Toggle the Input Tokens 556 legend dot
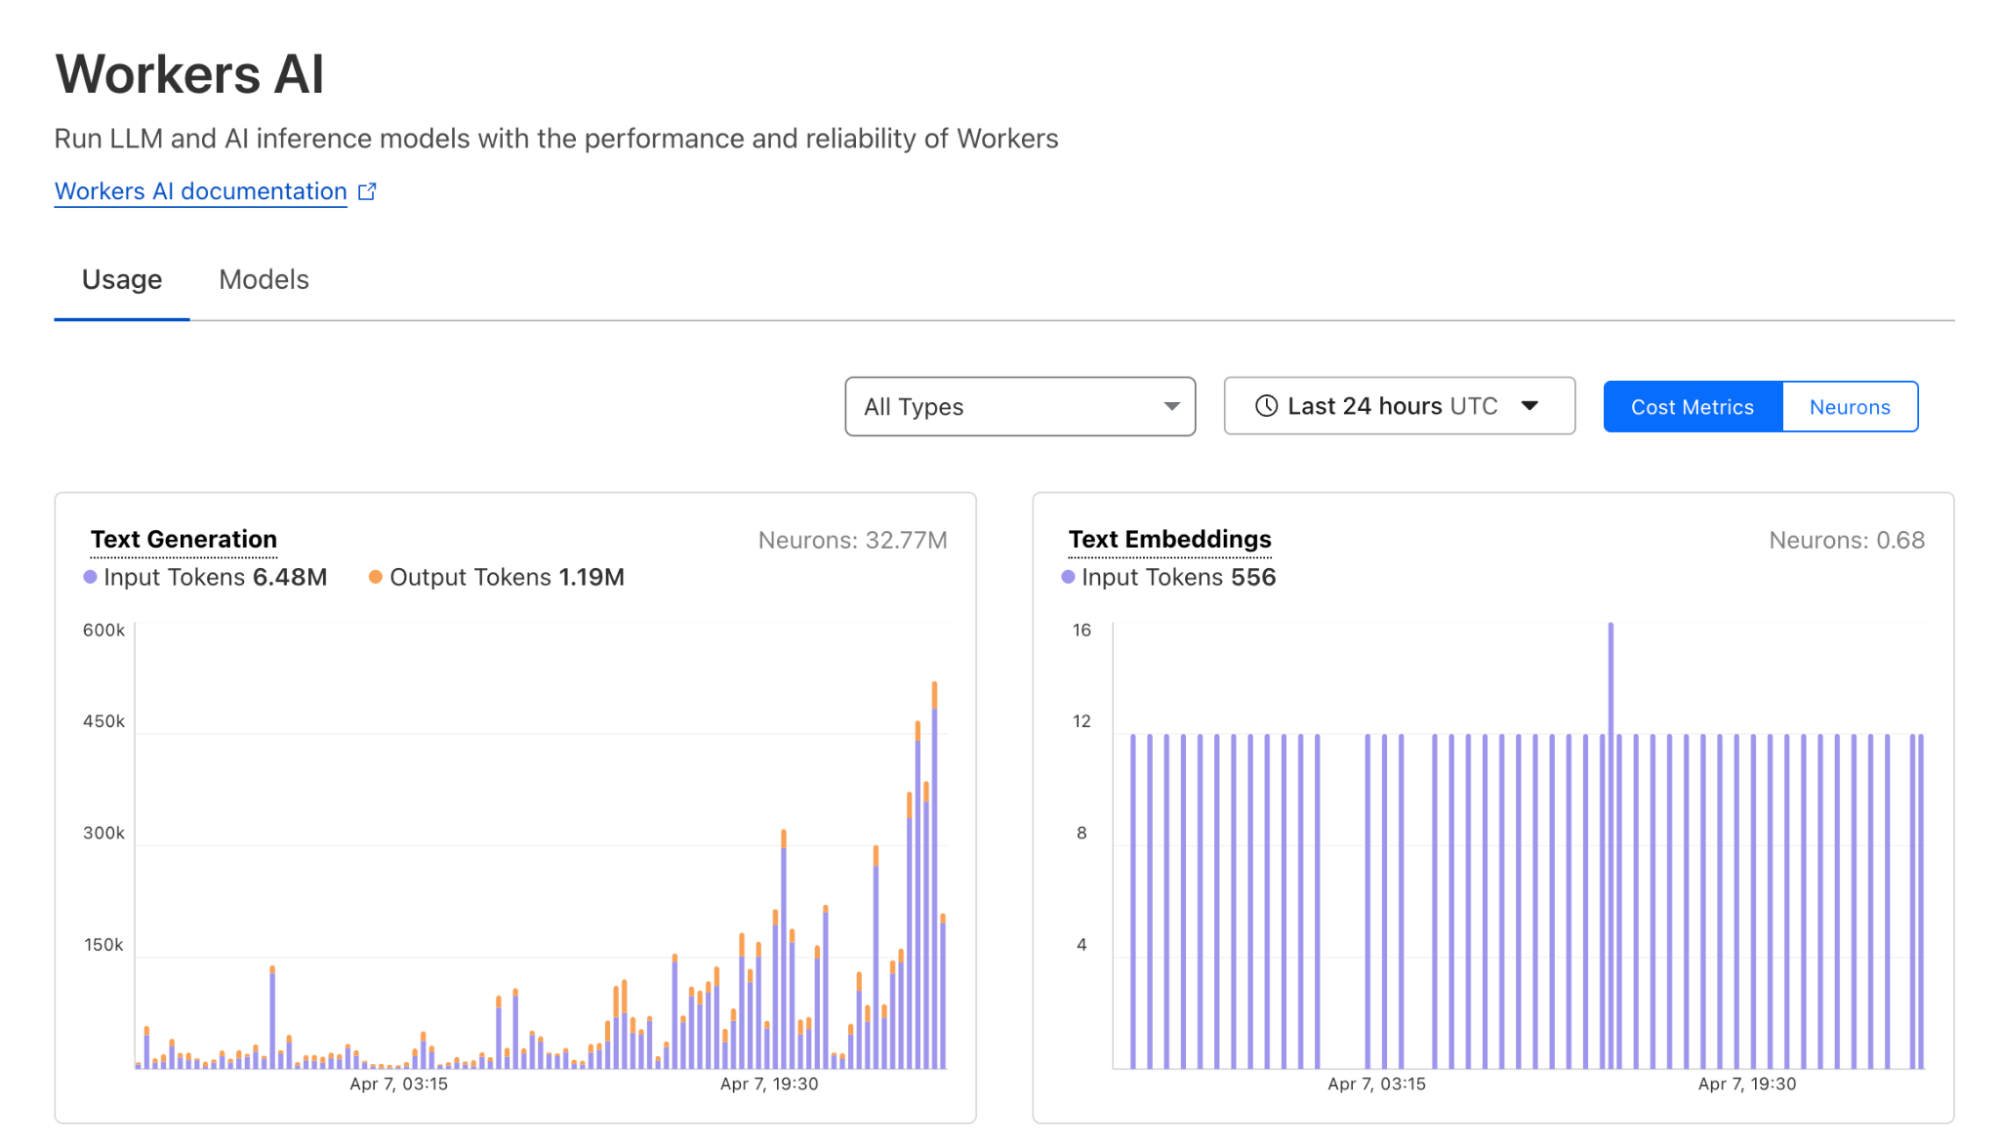This screenshot has height=1145, width=1999. coord(1068,577)
